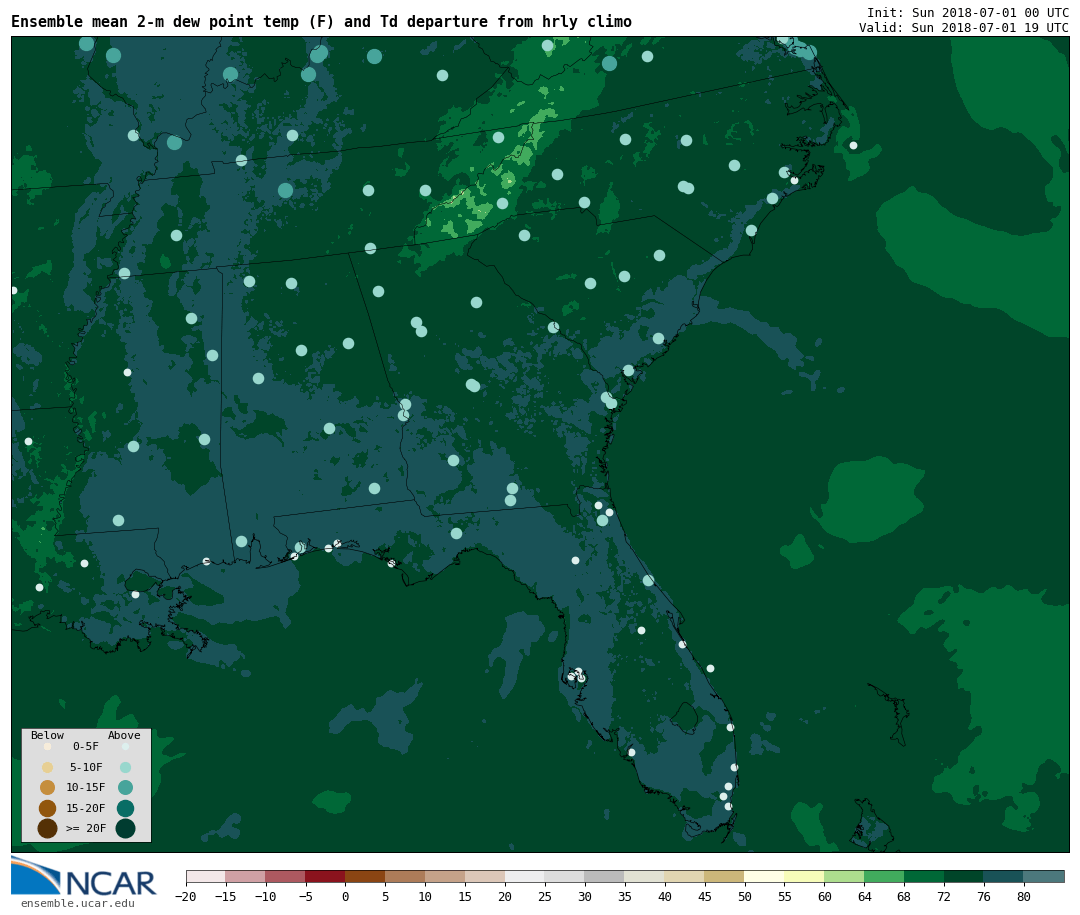The height and width of the screenshot is (915, 1080).
Task: Click the '72' colorbar tick label
Action: pos(945,897)
